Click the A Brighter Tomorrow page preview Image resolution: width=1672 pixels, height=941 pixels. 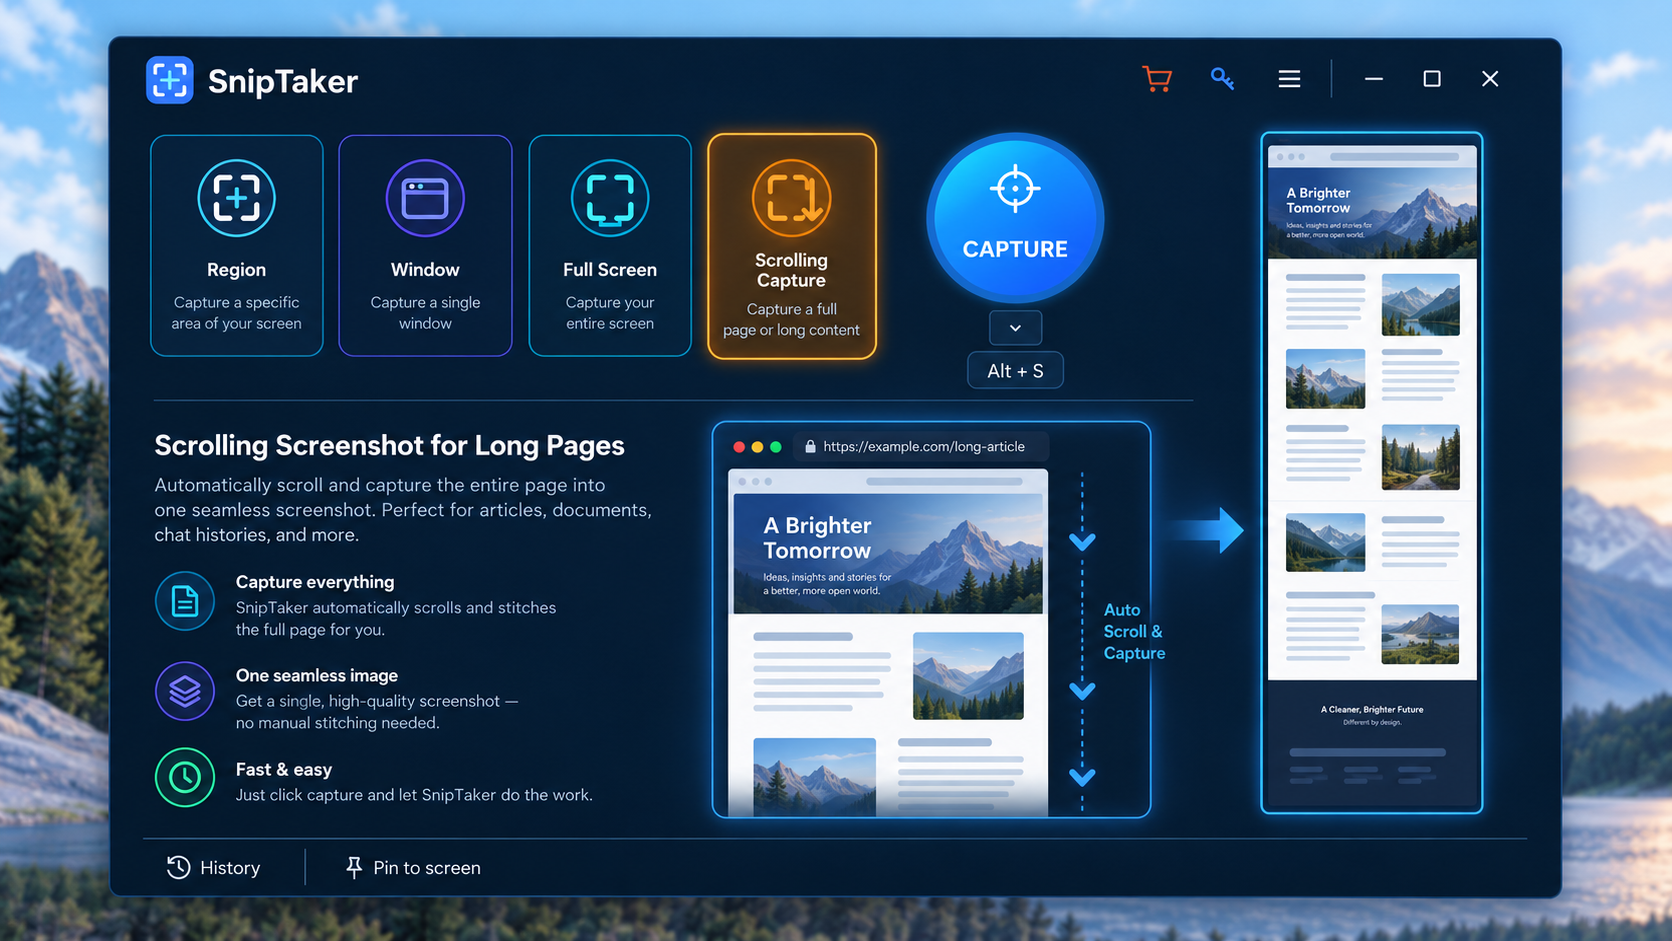888,642
